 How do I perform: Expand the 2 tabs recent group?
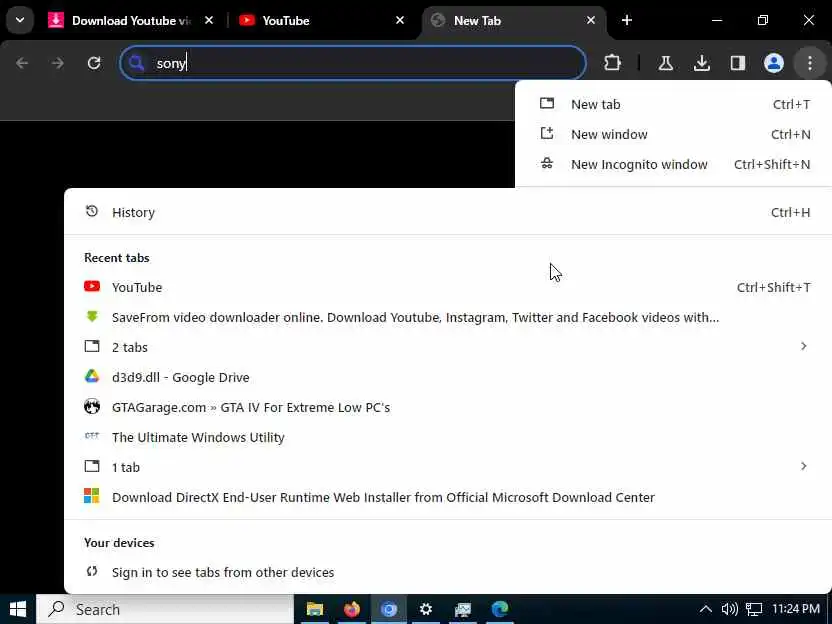pyautogui.click(x=447, y=347)
